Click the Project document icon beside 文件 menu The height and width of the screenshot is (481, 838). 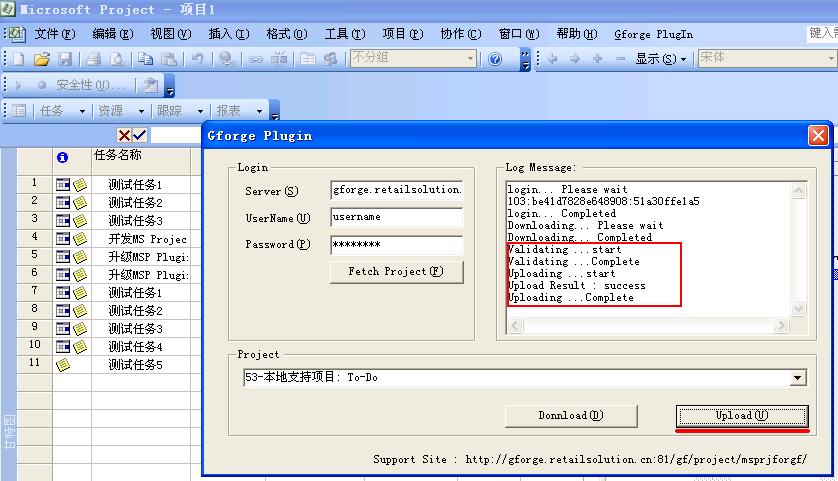point(17,34)
